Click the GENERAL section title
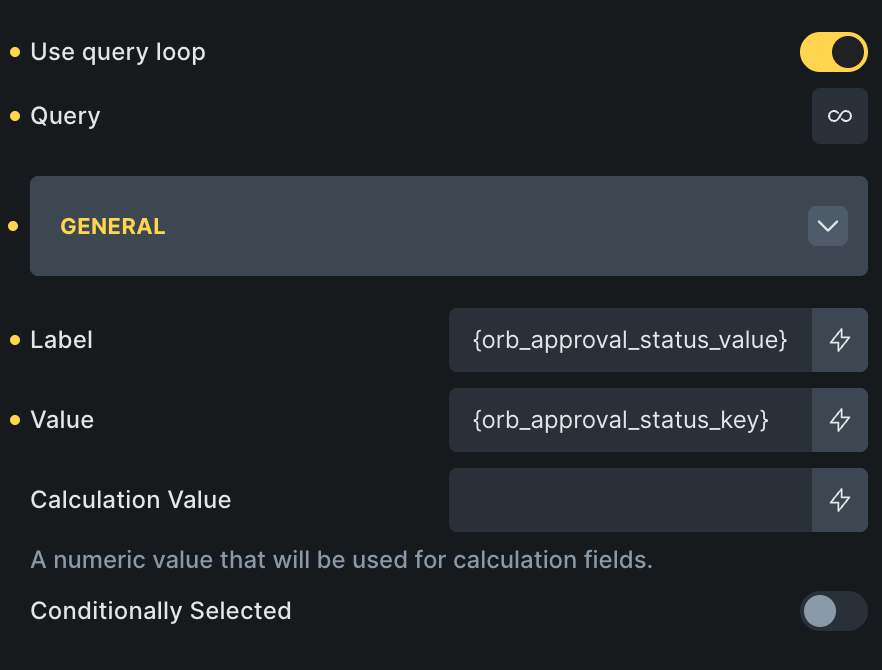Screen dimensions: 882x670 (x=113, y=226)
